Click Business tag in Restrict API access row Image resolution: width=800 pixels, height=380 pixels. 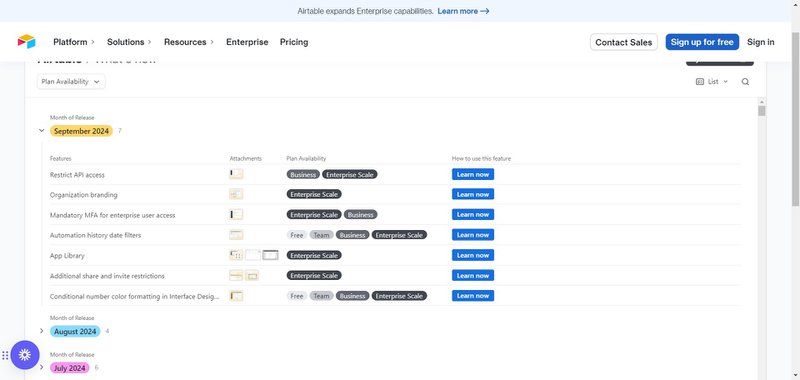click(303, 174)
